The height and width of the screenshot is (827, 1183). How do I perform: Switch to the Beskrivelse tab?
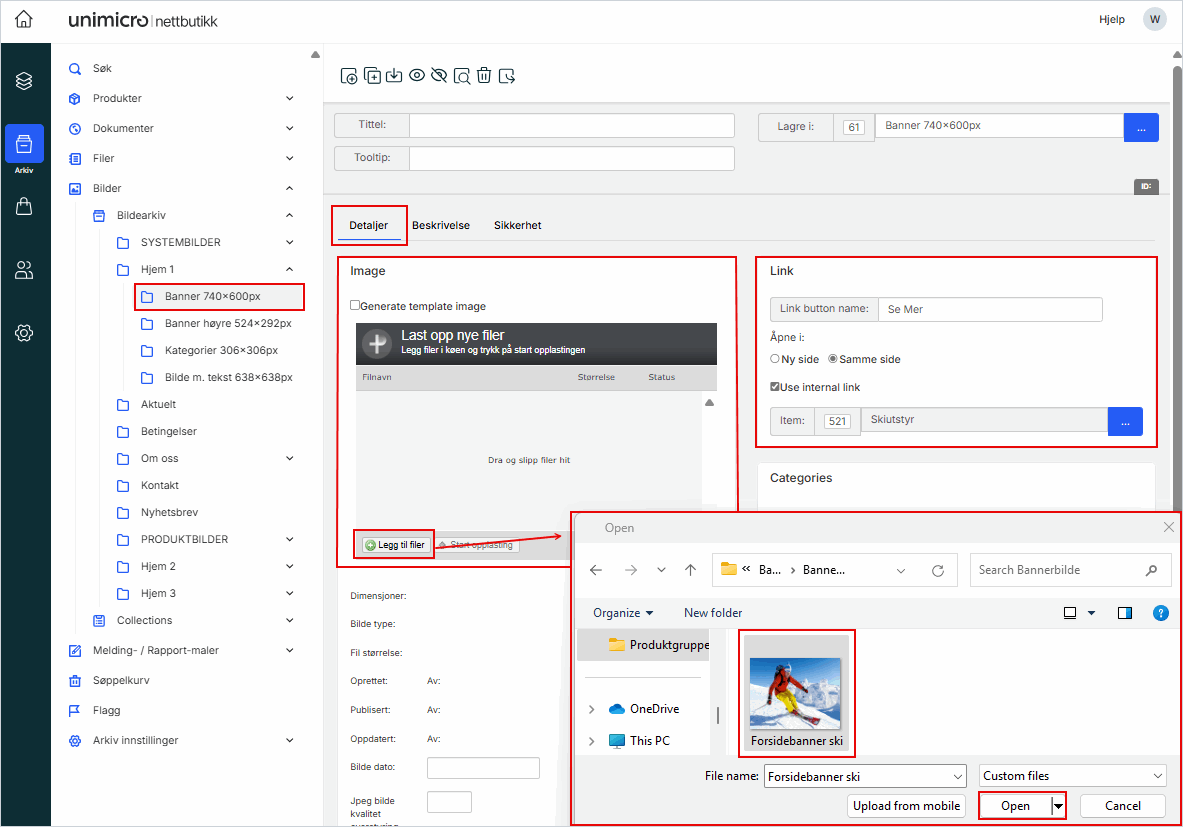point(440,226)
